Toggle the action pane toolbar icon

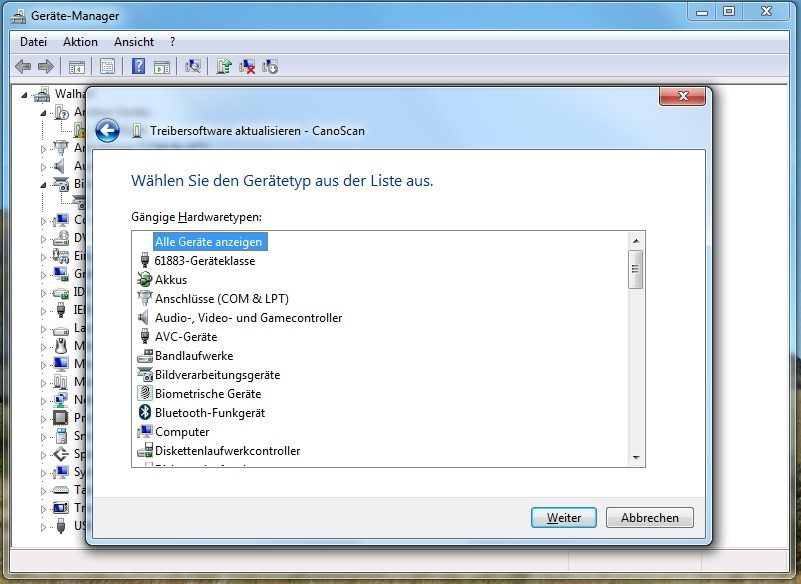(x=162, y=66)
